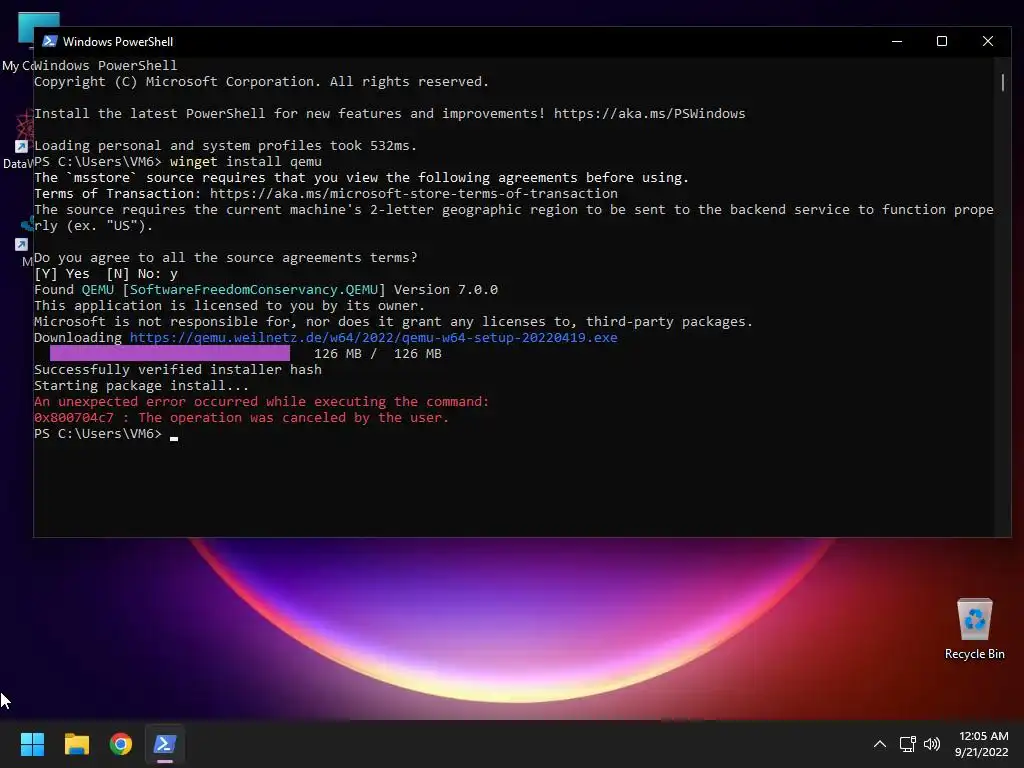Open the Windows Start menu
Image resolution: width=1024 pixels, height=768 pixels.
point(32,744)
